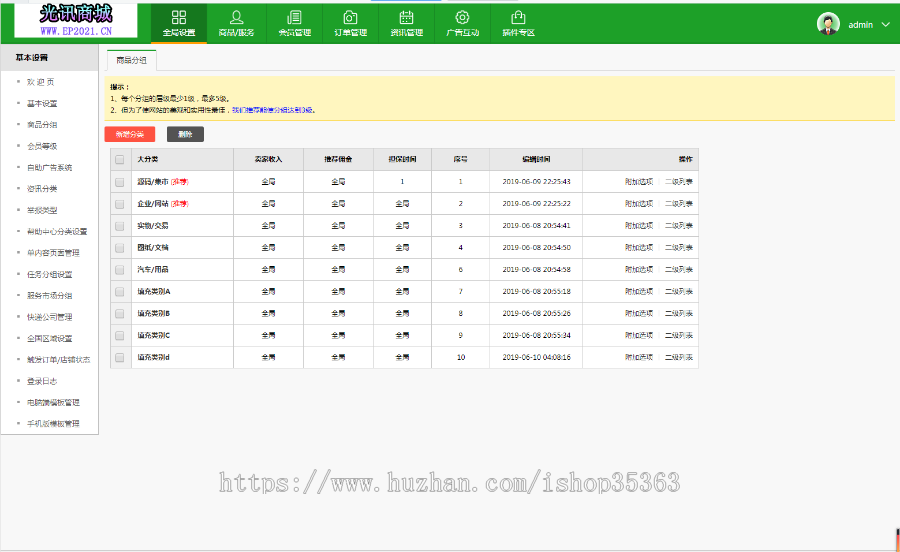Switch to the 商品分组 tab
This screenshot has width=900, height=552.
[x=131, y=61]
